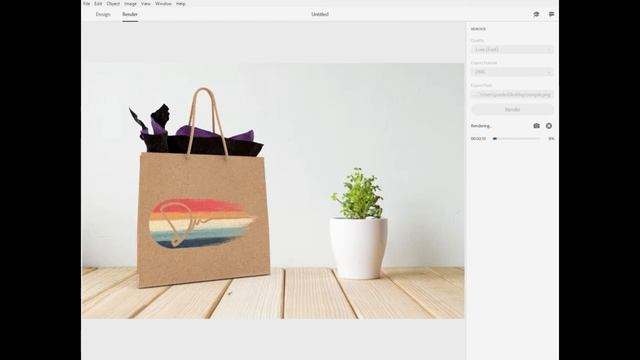Select the Render tab
640x360 pixels.
(130, 14)
